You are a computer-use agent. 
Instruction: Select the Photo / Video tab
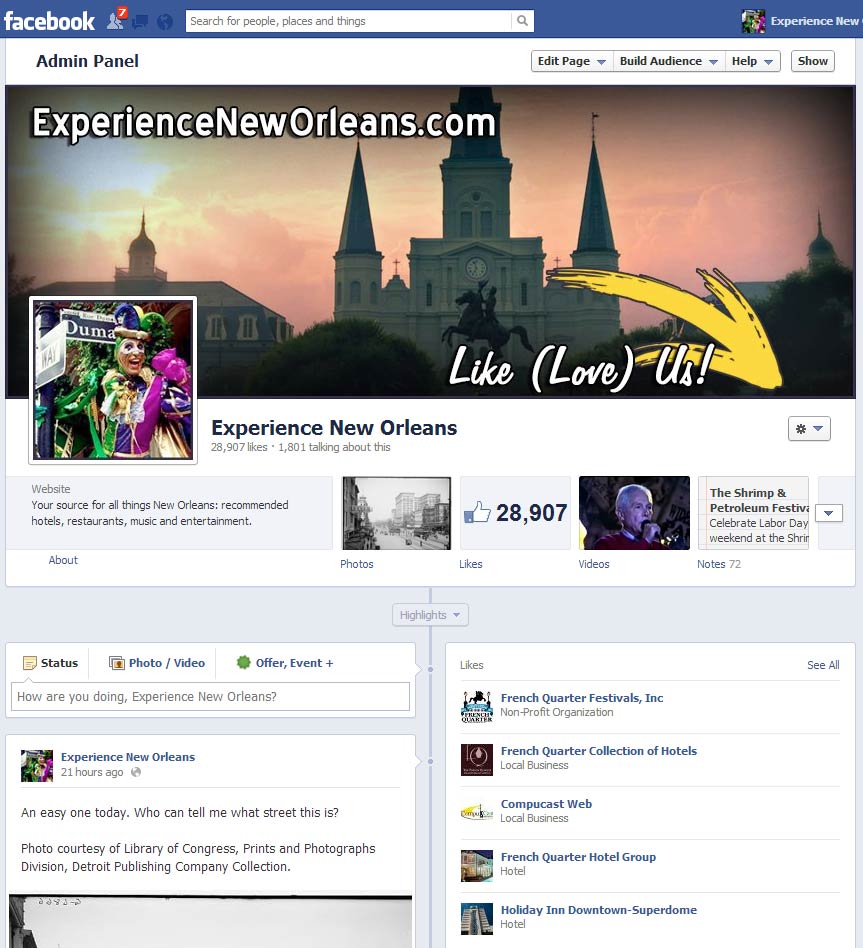point(157,663)
